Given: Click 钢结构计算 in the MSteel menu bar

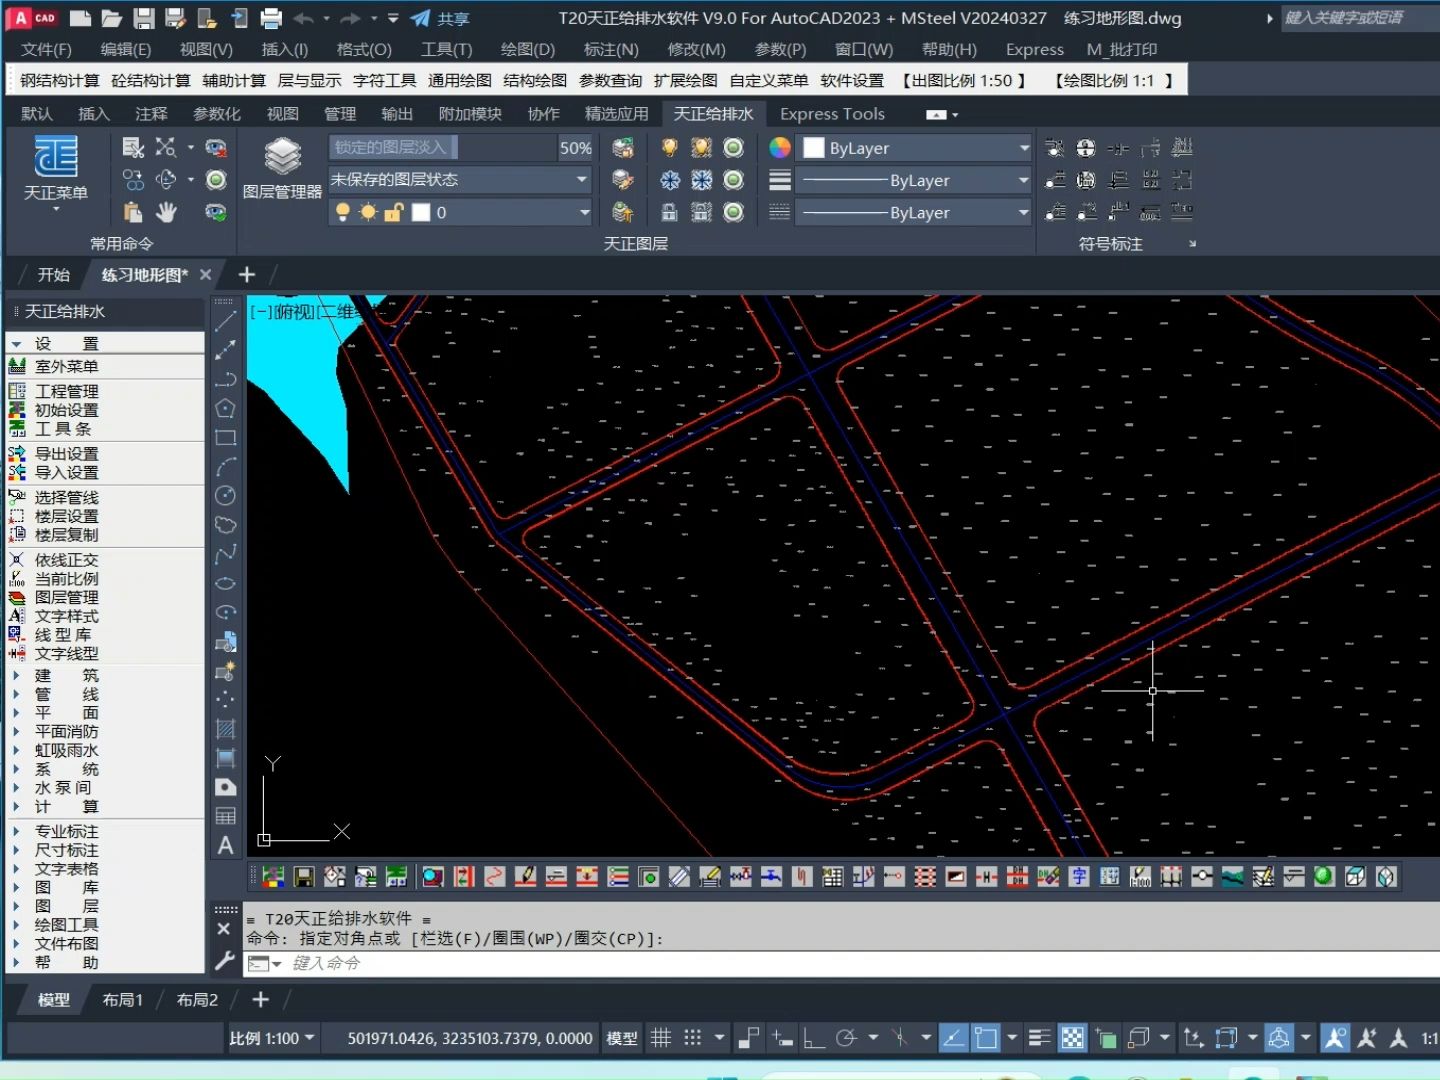Looking at the screenshot, I should point(60,80).
